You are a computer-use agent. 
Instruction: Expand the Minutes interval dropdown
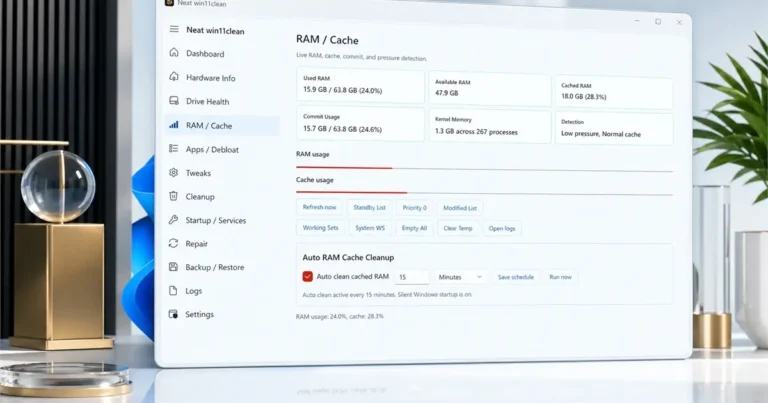point(461,277)
